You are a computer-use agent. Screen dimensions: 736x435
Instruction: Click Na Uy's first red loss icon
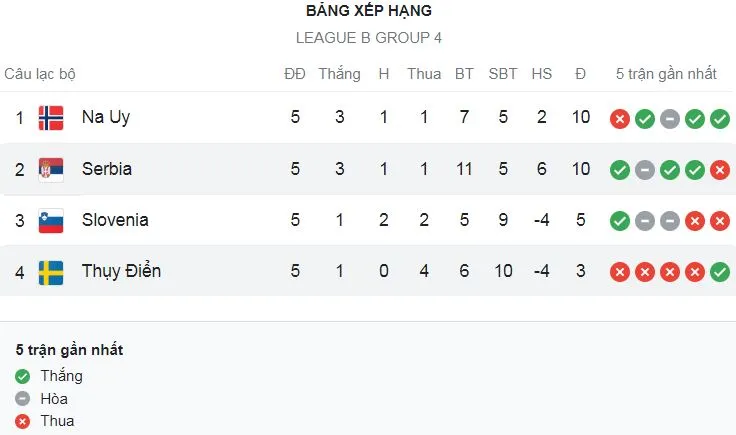tap(620, 119)
